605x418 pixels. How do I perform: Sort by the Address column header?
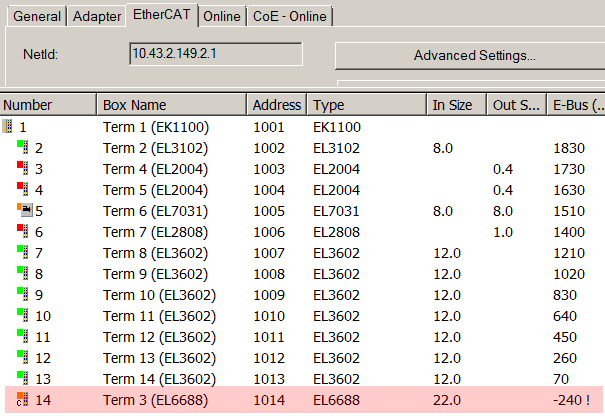277,105
